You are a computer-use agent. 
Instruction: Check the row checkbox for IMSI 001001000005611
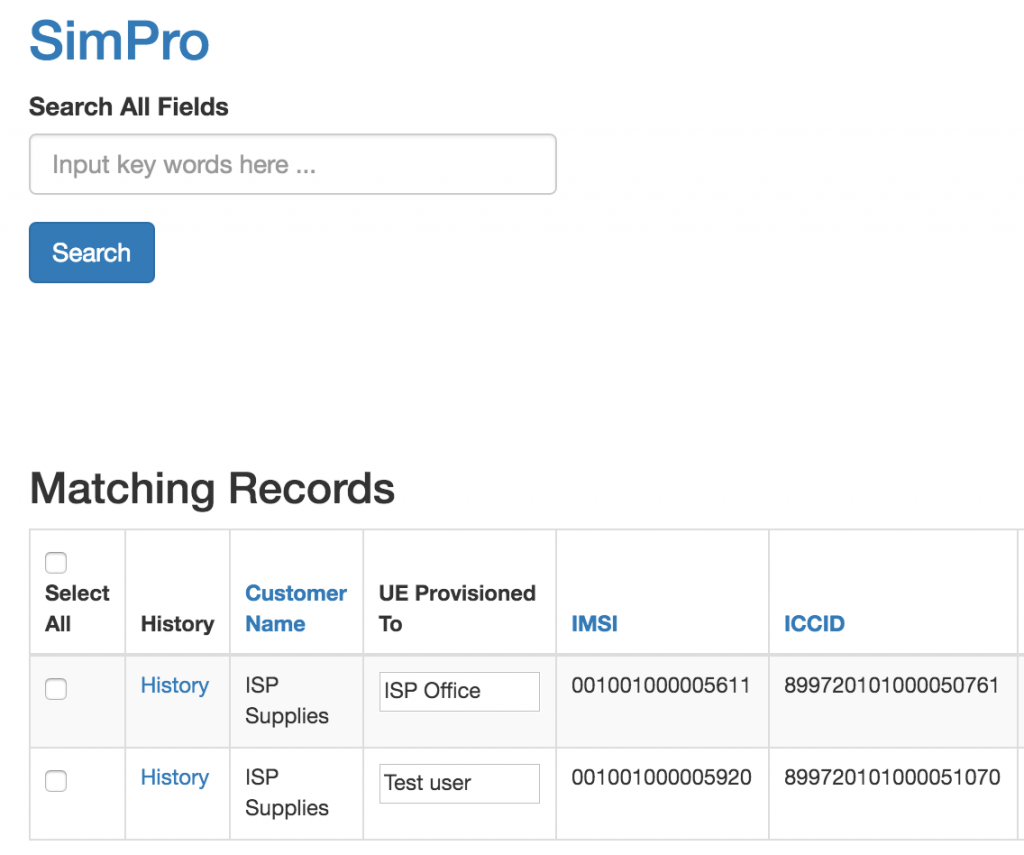coord(56,689)
